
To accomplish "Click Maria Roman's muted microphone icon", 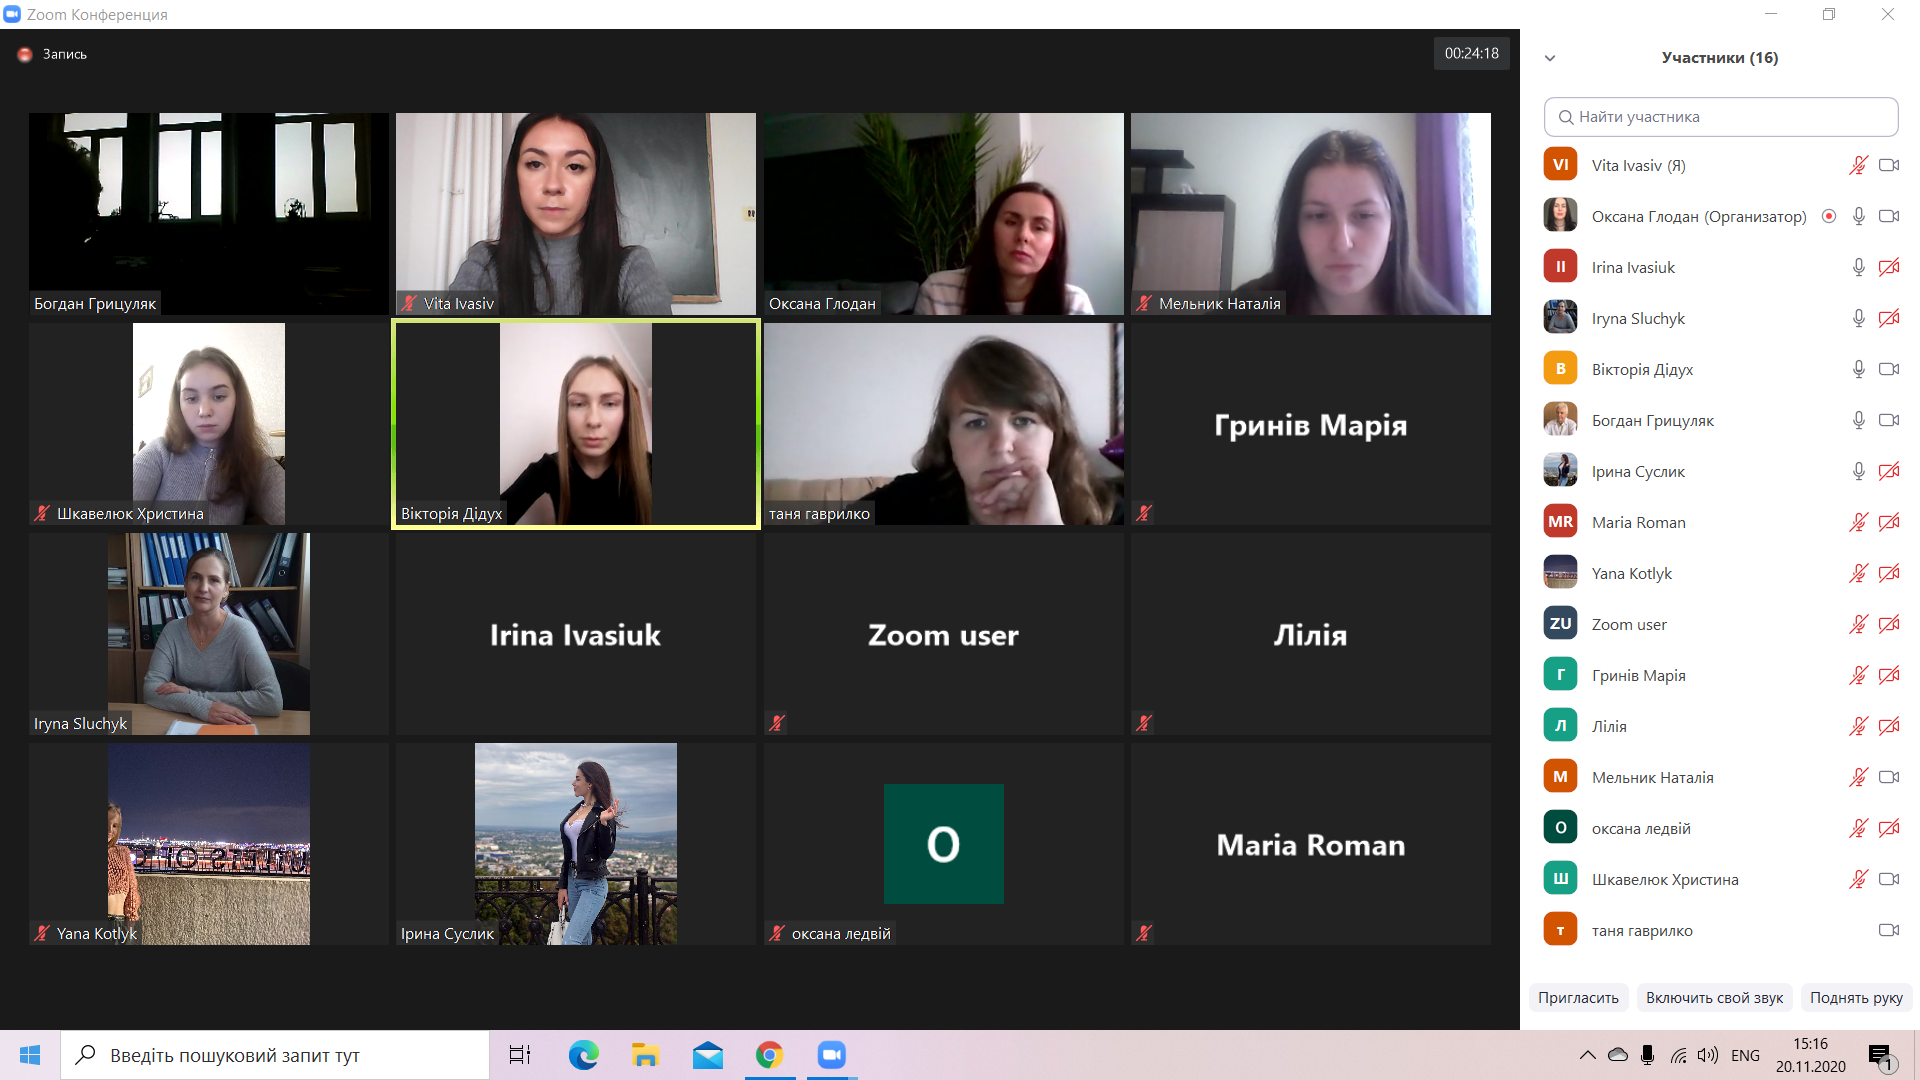I will click(x=1858, y=522).
